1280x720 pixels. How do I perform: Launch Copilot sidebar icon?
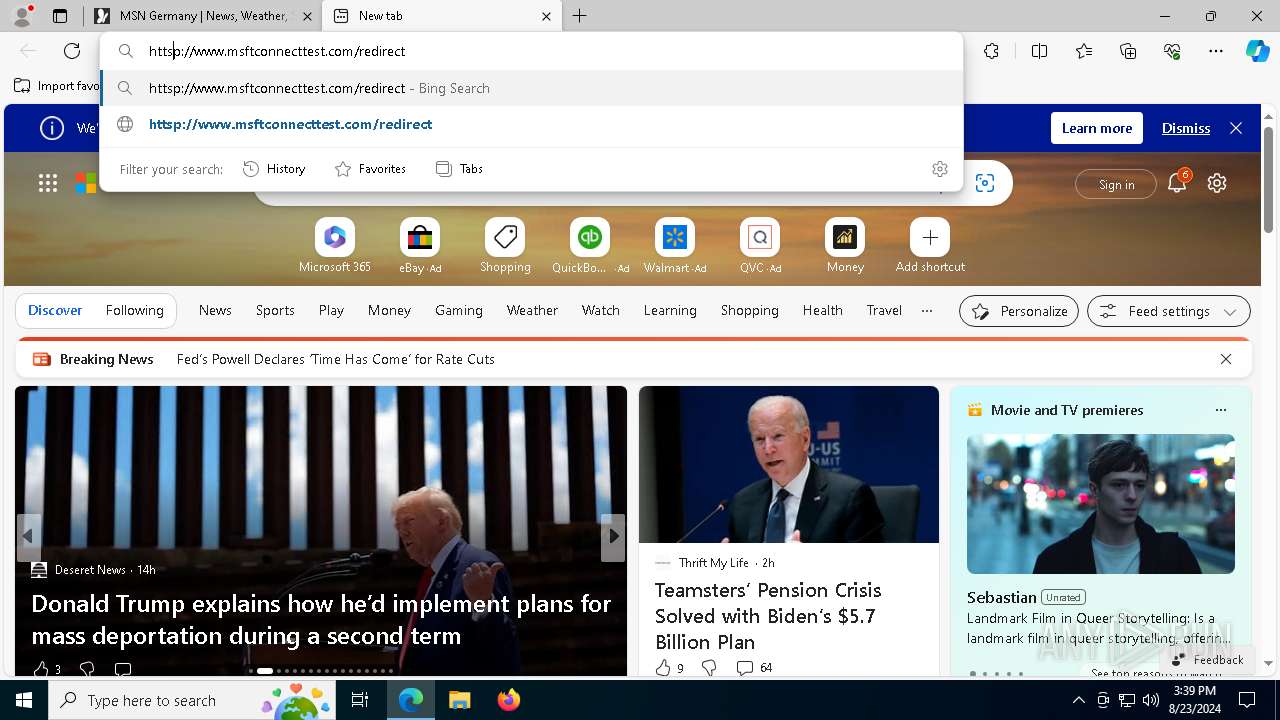coord(1257,51)
